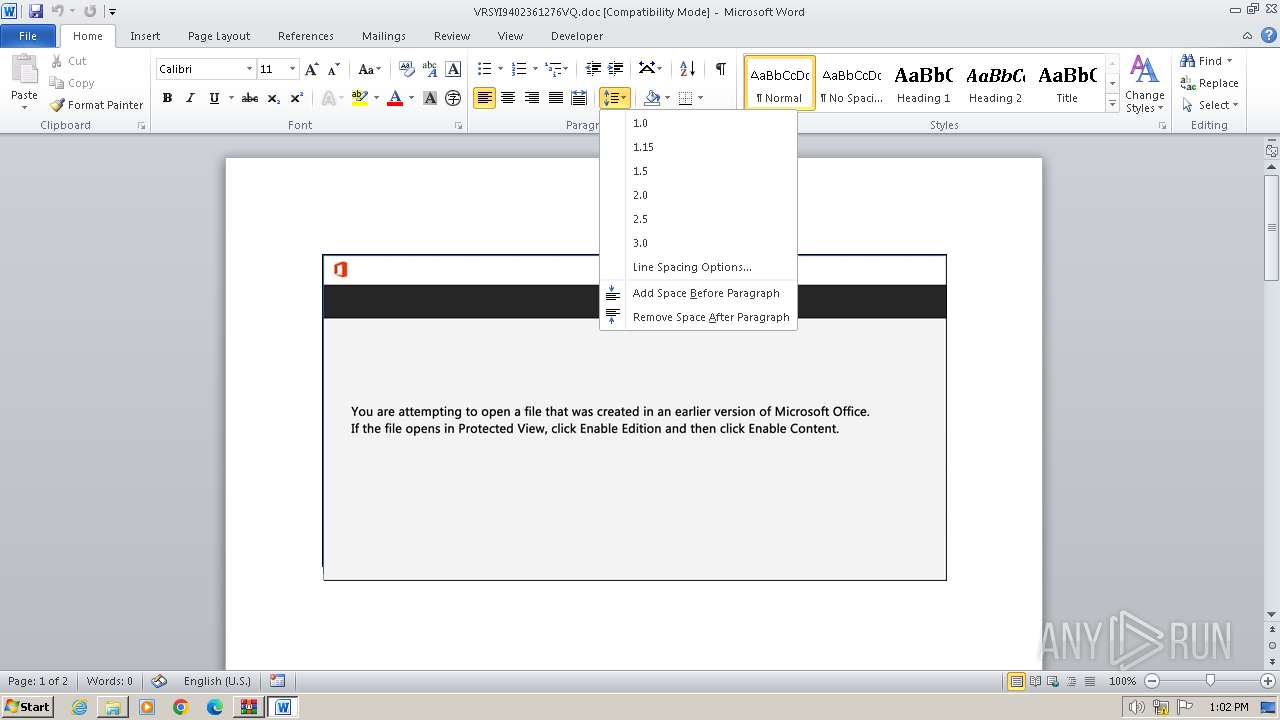This screenshot has width=1280, height=720.
Task: Click the Paste icon
Action: tap(24, 70)
